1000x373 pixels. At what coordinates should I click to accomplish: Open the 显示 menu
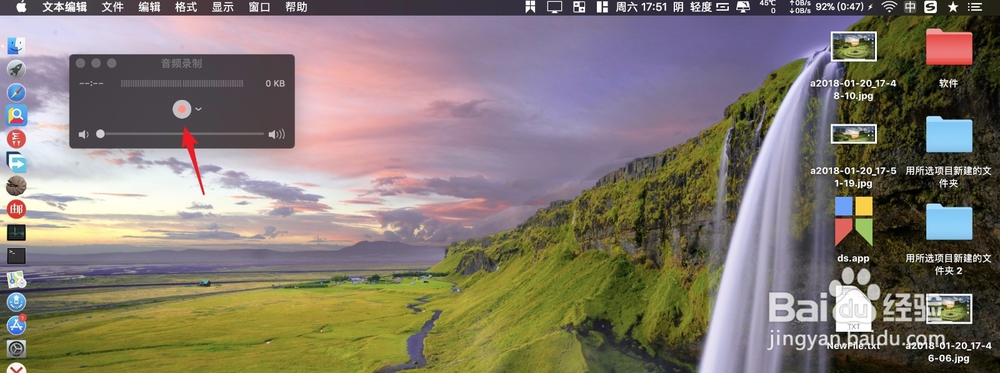coord(223,7)
